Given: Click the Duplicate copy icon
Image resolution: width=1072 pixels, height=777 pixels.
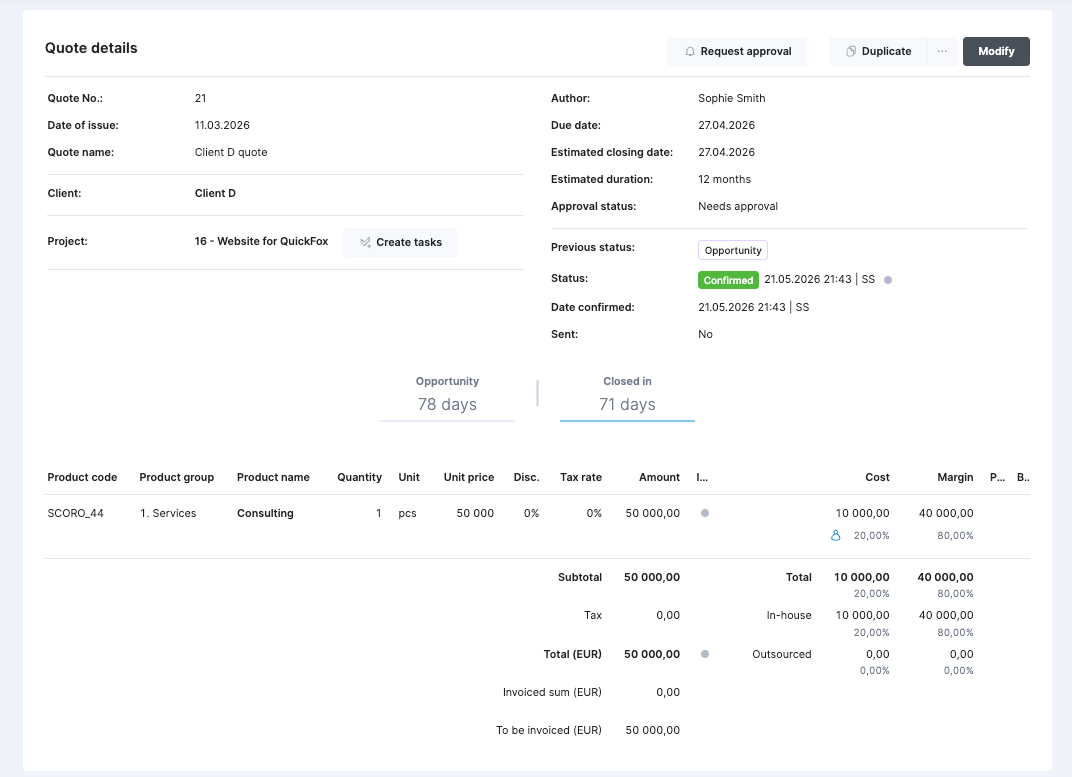Looking at the screenshot, I should click(851, 52).
